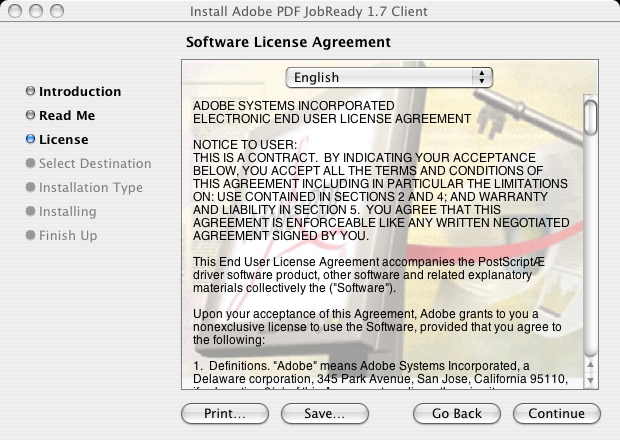Click the Go Back button
Screen dimensions: 620x440
(x=457, y=414)
